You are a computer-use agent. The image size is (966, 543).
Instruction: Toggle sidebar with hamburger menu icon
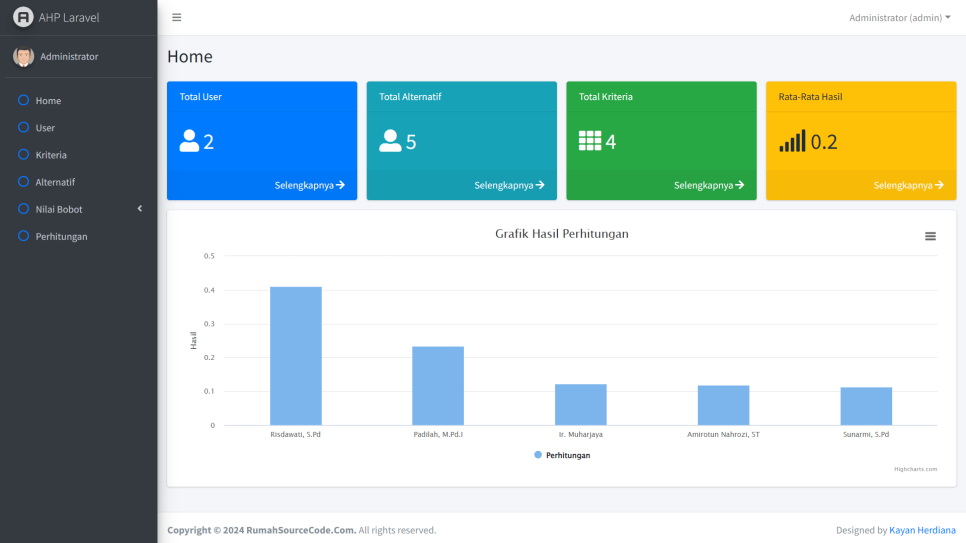point(177,17)
